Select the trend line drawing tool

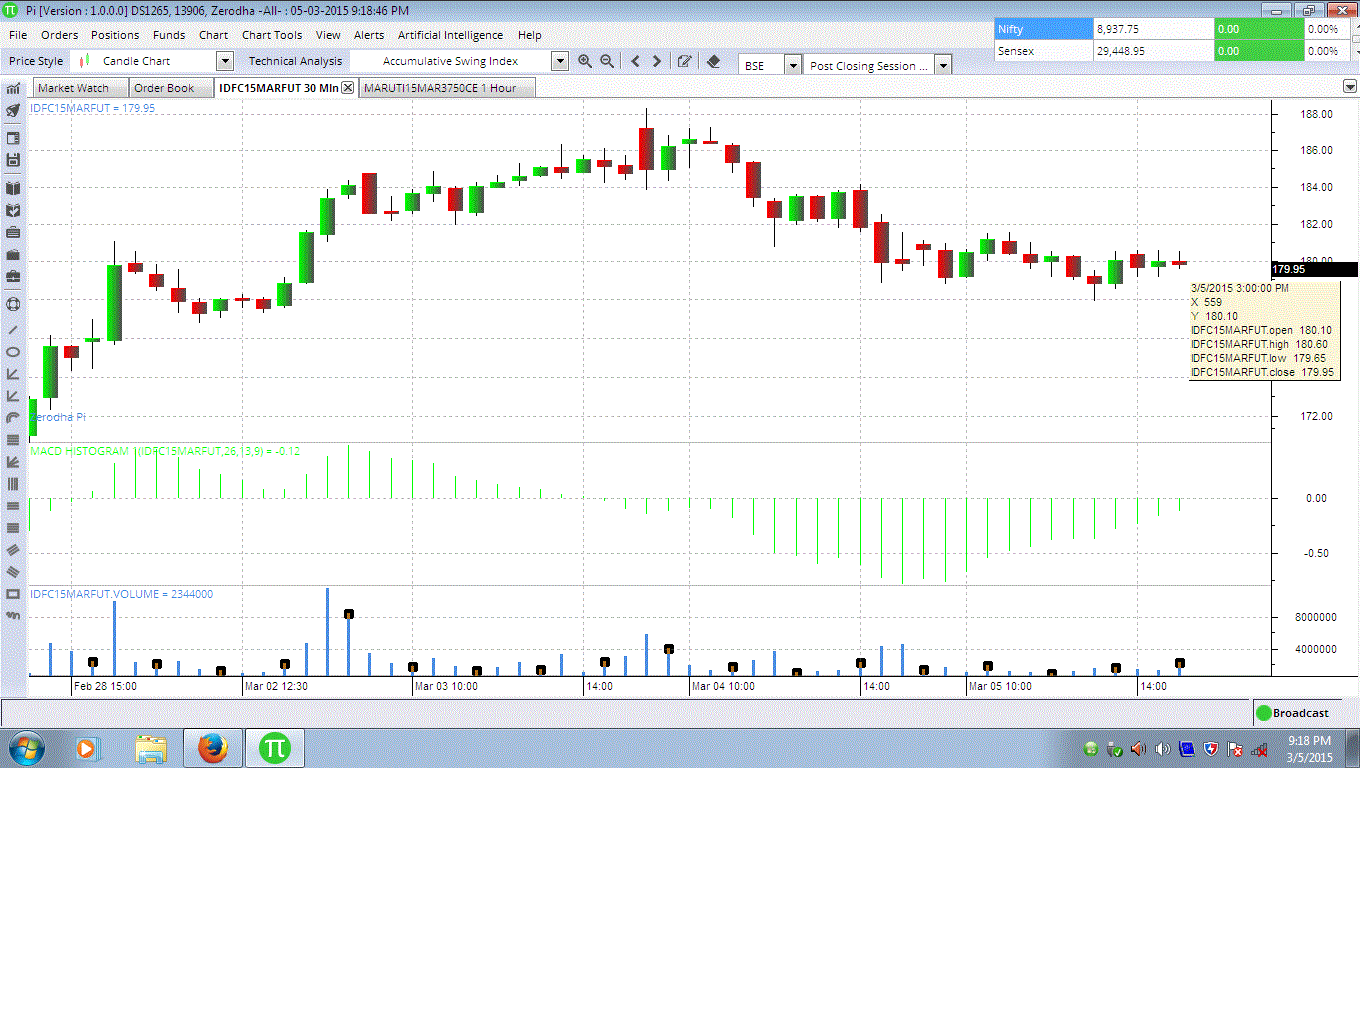coord(13,329)
